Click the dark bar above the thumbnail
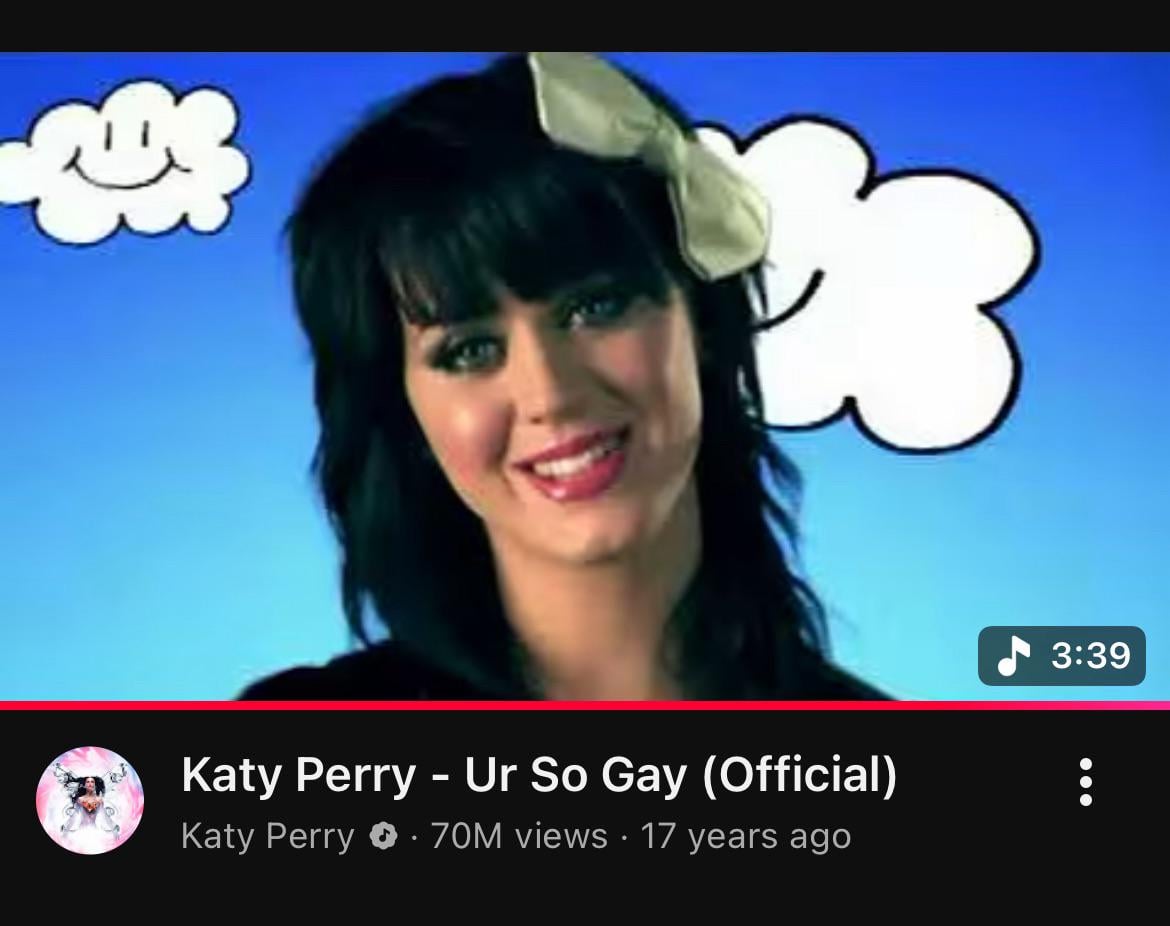The width and height of the screenshot is (1170, 926). point(585,25)
